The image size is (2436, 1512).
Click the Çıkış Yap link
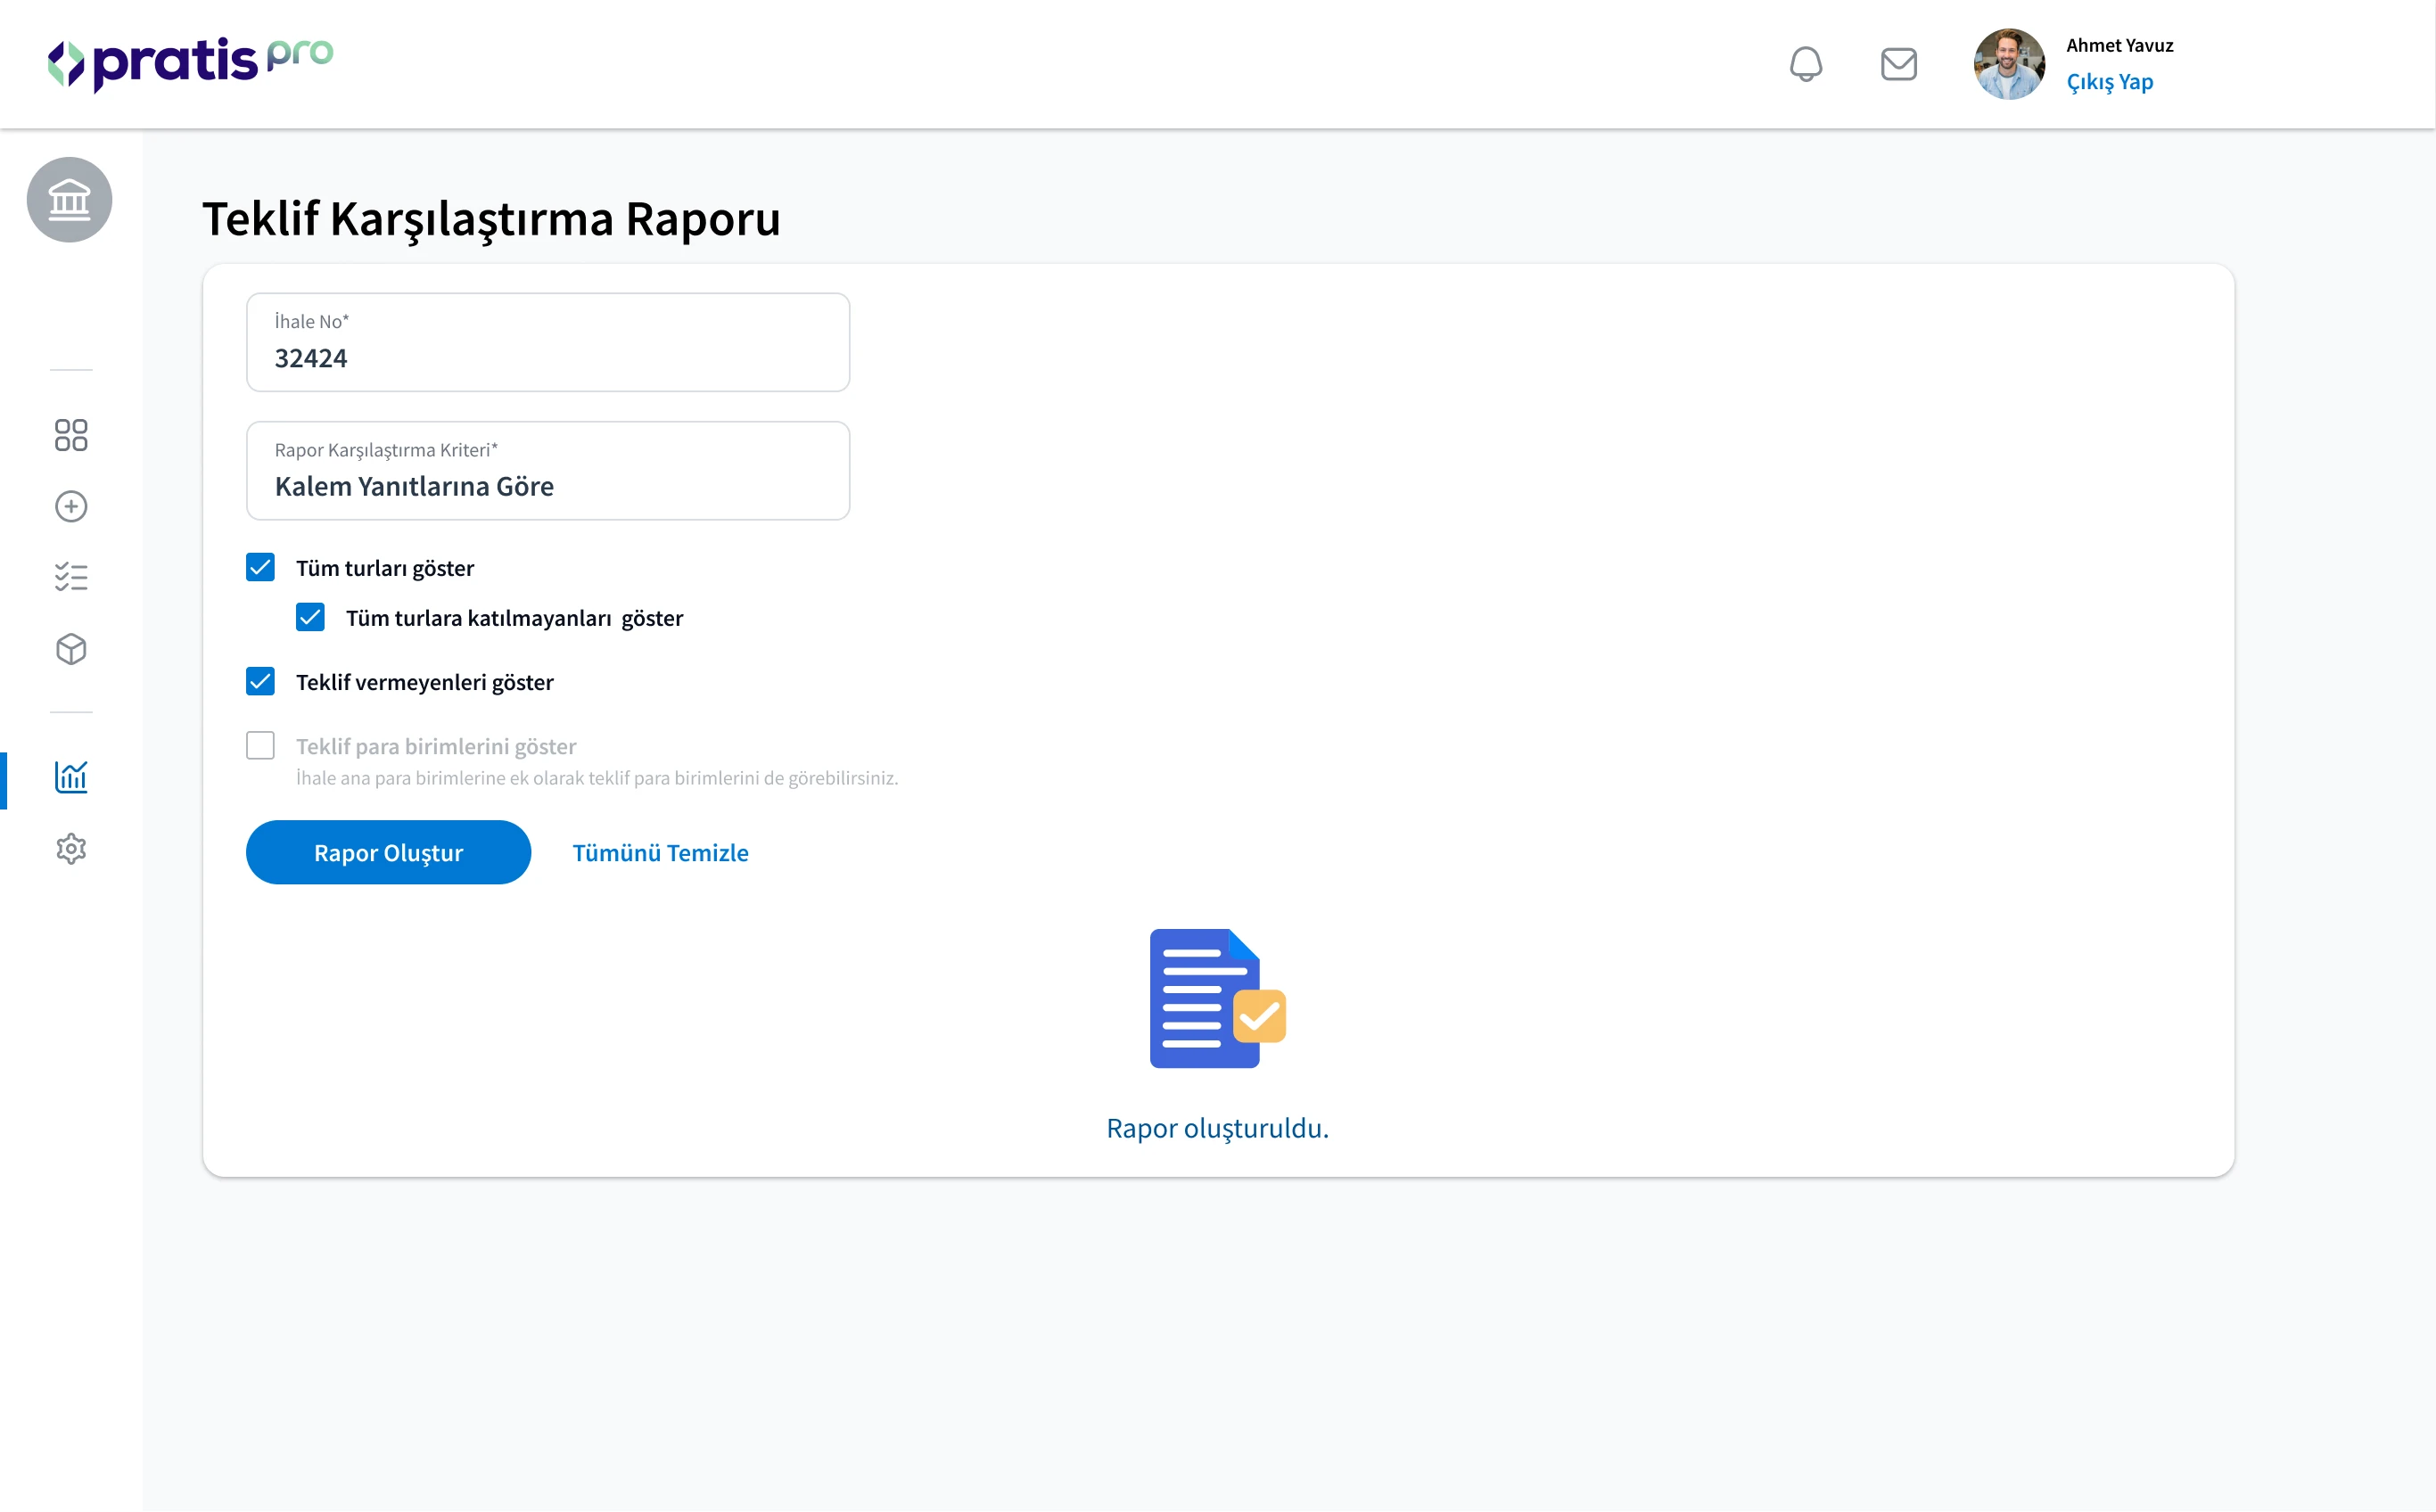[2109, 82]
